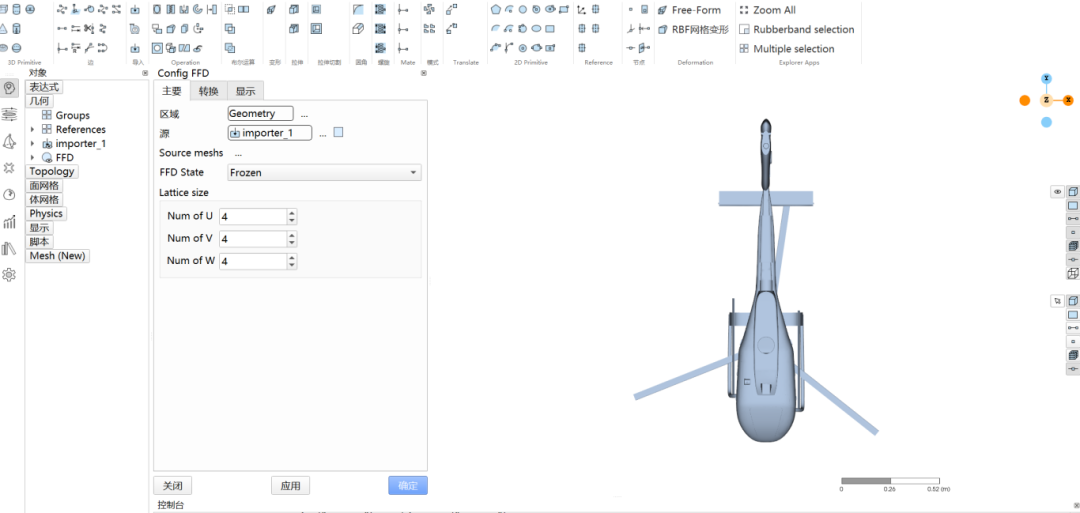Decrease Num of V value
The image size is (1080, 513).
pos(292,242)
